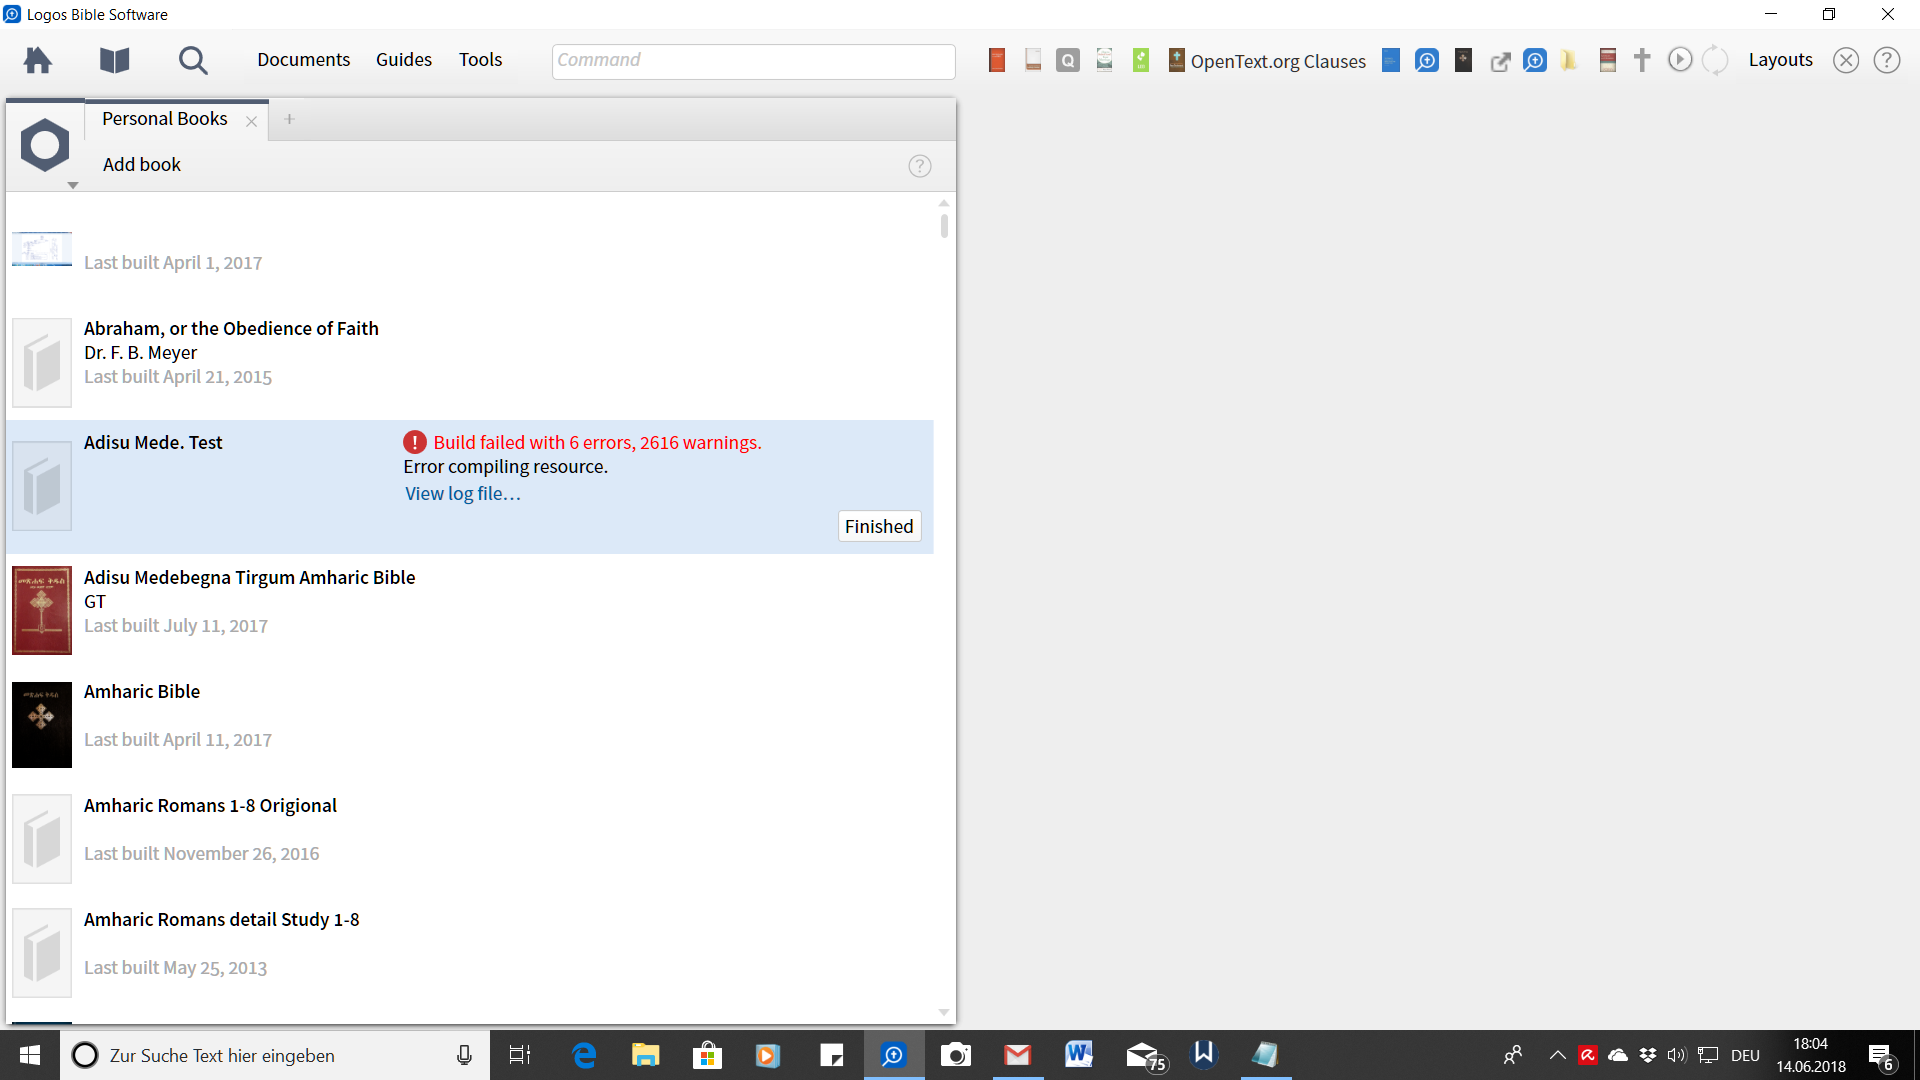Click the Add book button
Screen dimensions: 1920x1080
coord(141,165)
